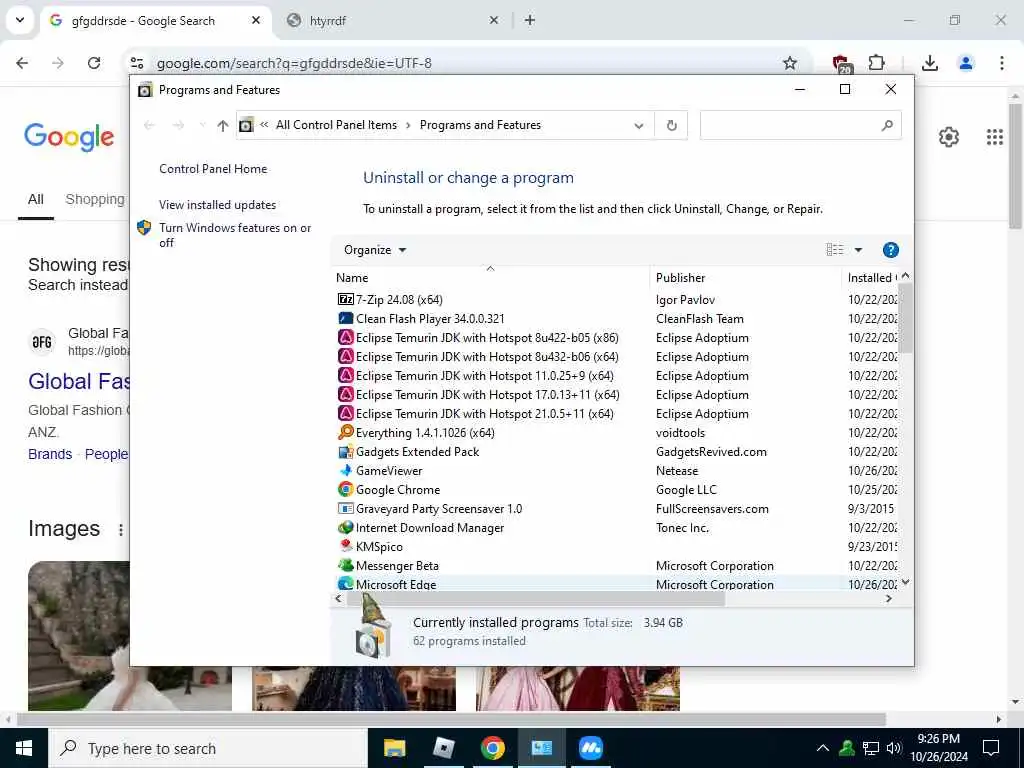The width and height of the screenshot is (1024, 768).
Task: Click the Messenger Beta icon
Action: 345,565
